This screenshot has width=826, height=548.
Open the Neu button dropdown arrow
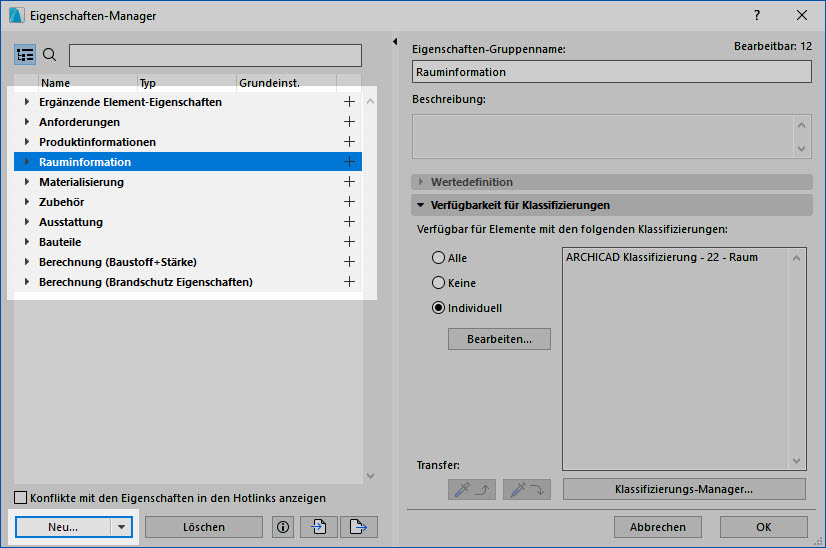click(x=121, y=527)
